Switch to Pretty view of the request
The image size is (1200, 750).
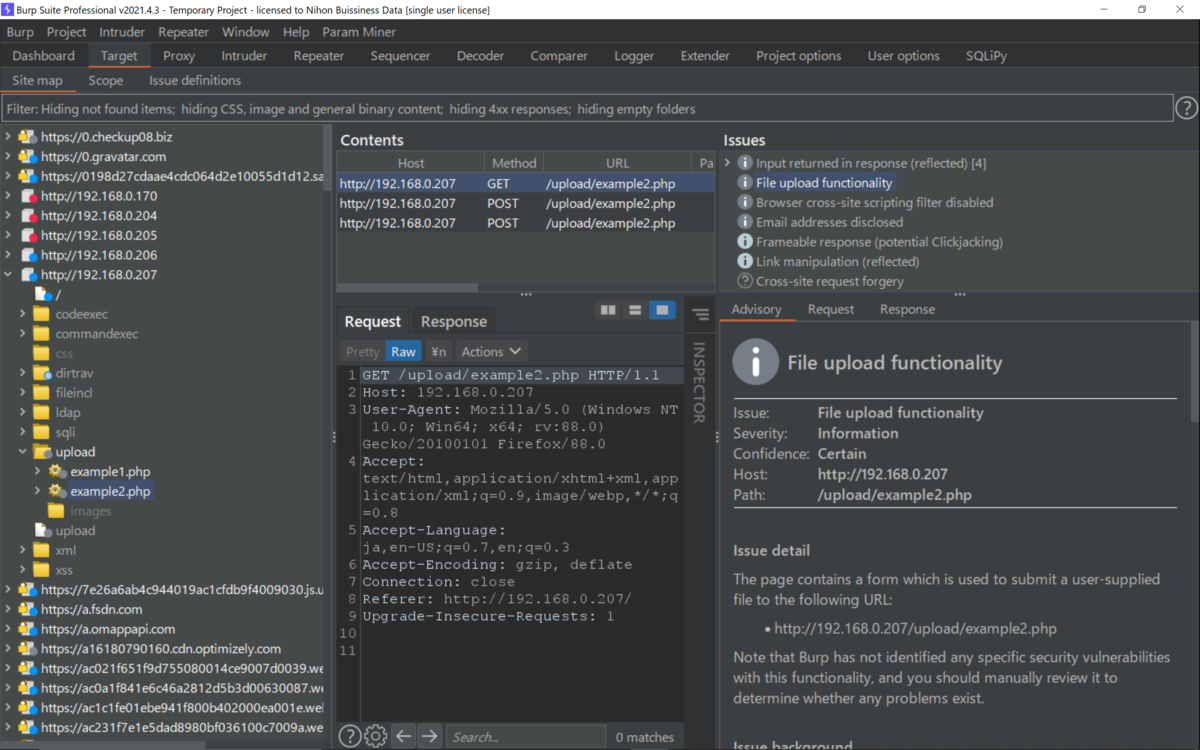tap(362, 351)
